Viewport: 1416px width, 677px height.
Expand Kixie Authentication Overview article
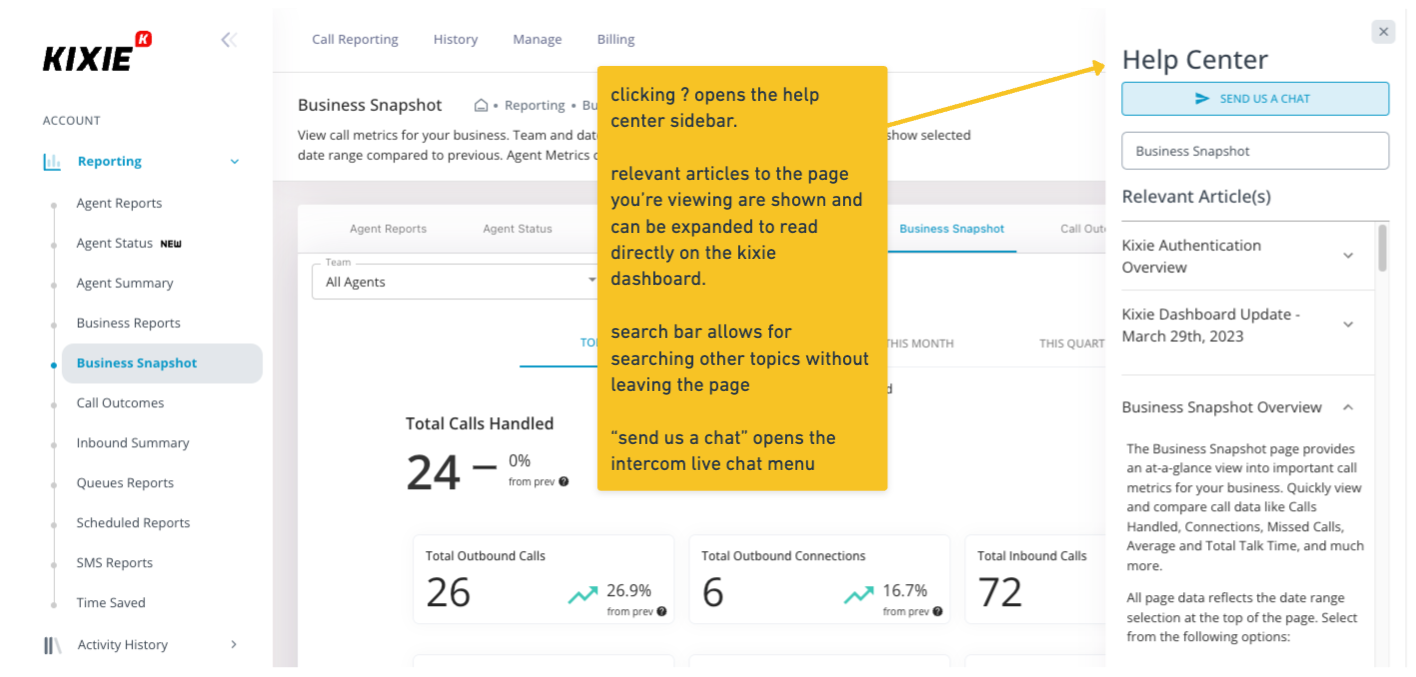point(1348,256)
